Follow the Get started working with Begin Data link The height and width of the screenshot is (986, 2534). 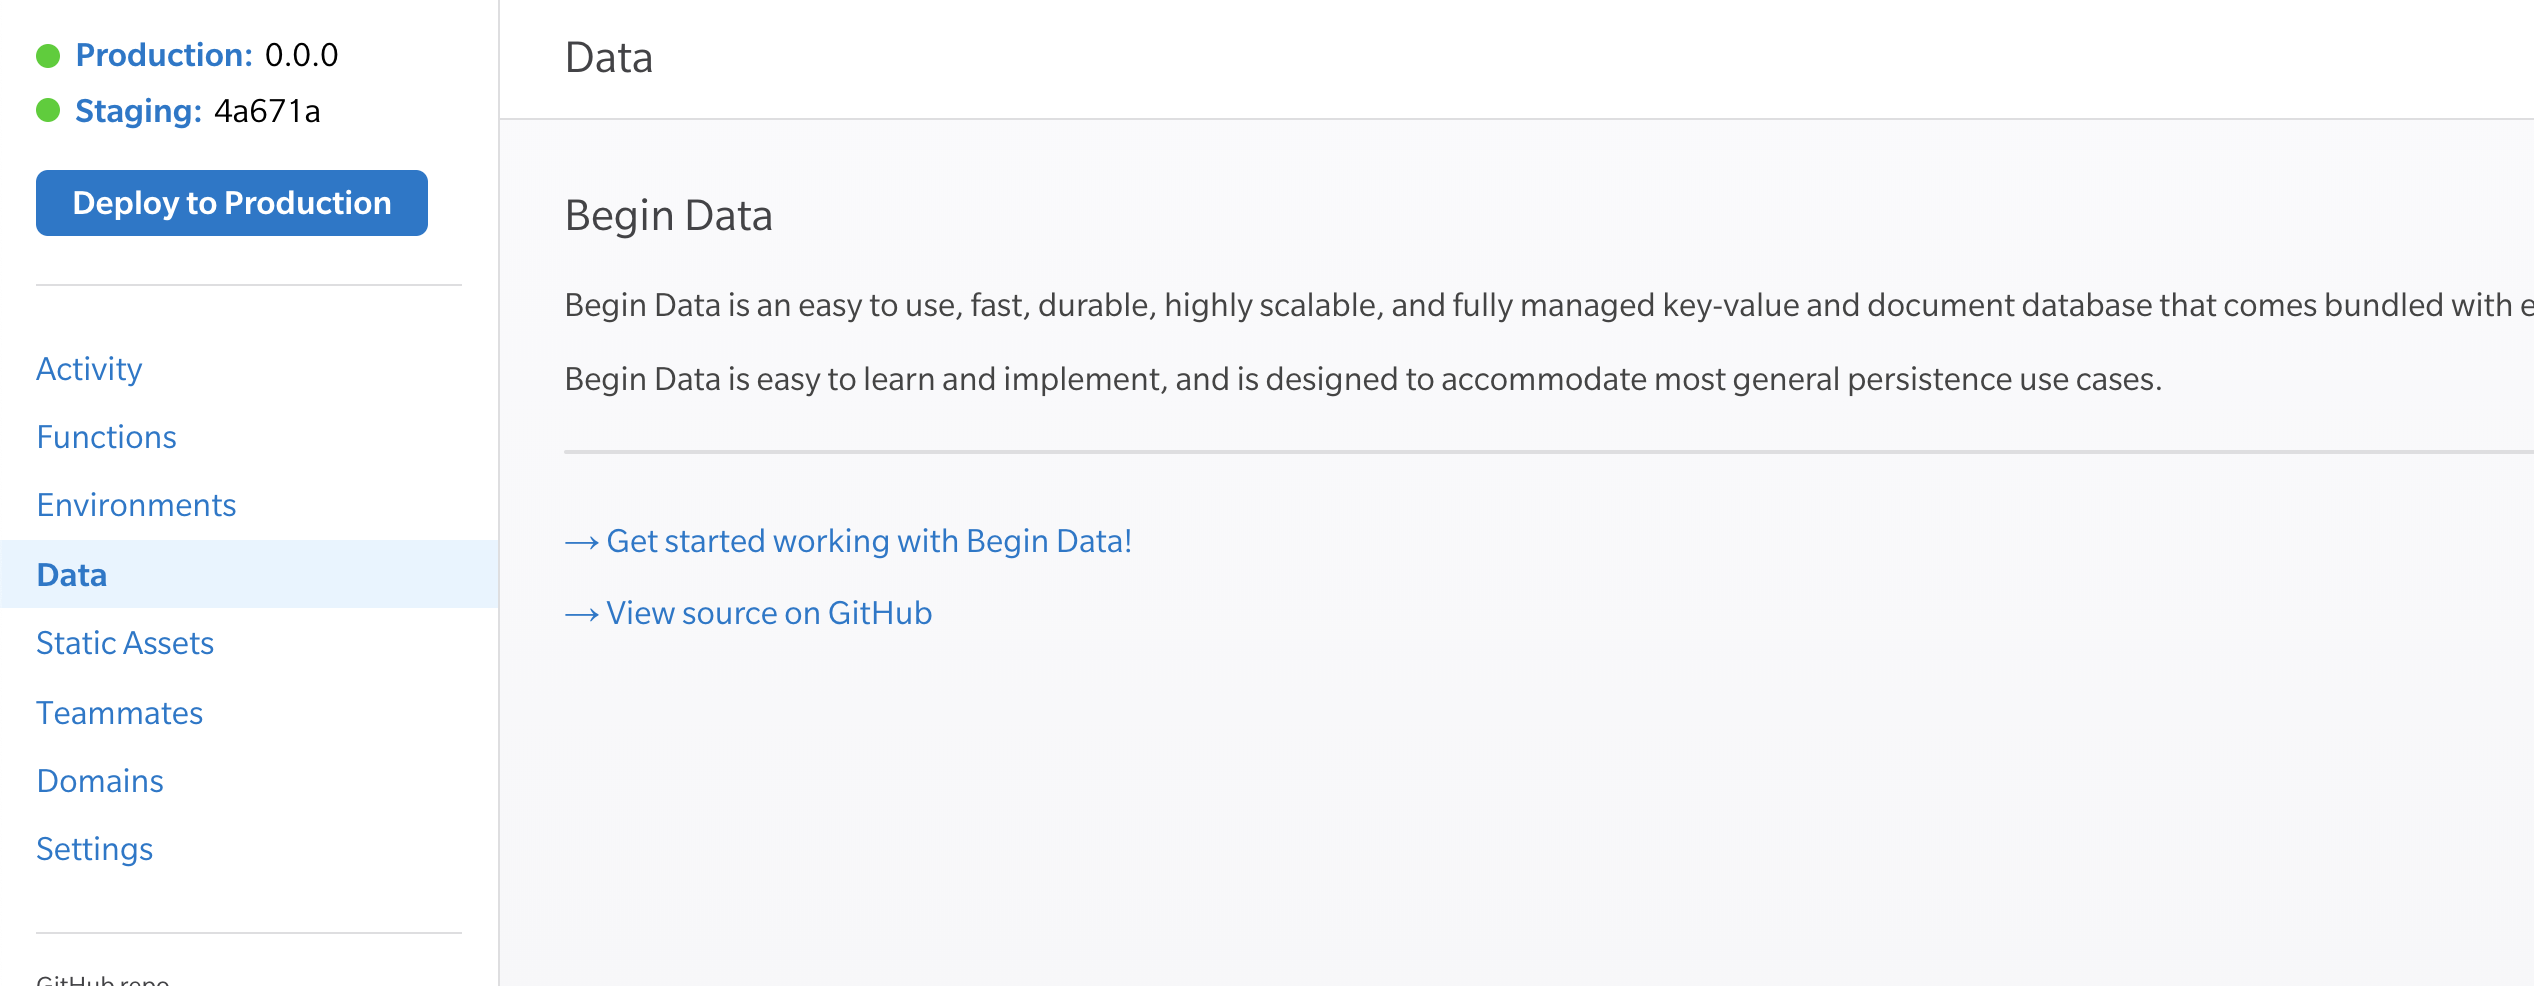click(868, 541)
